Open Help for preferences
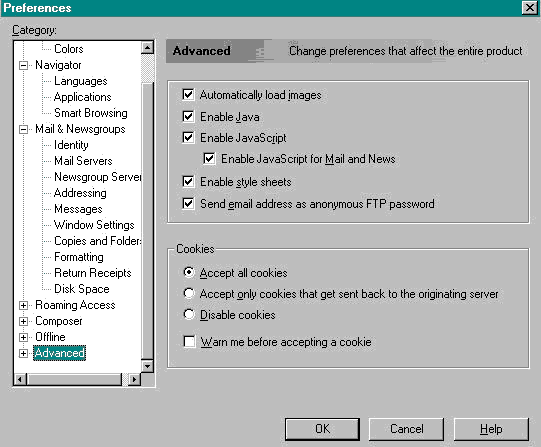Screen dimensions: 541x447 [491, 429]
